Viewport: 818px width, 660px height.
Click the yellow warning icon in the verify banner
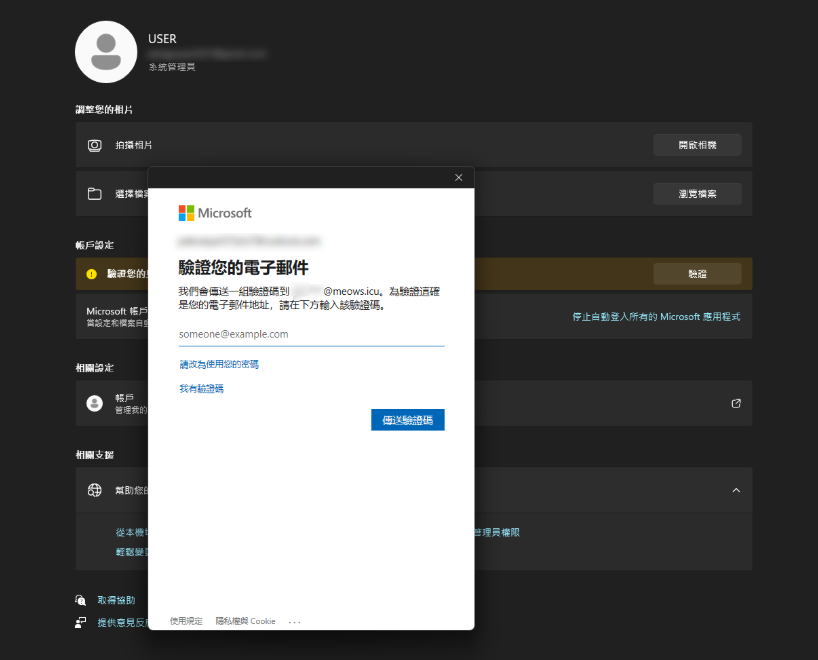91,274
